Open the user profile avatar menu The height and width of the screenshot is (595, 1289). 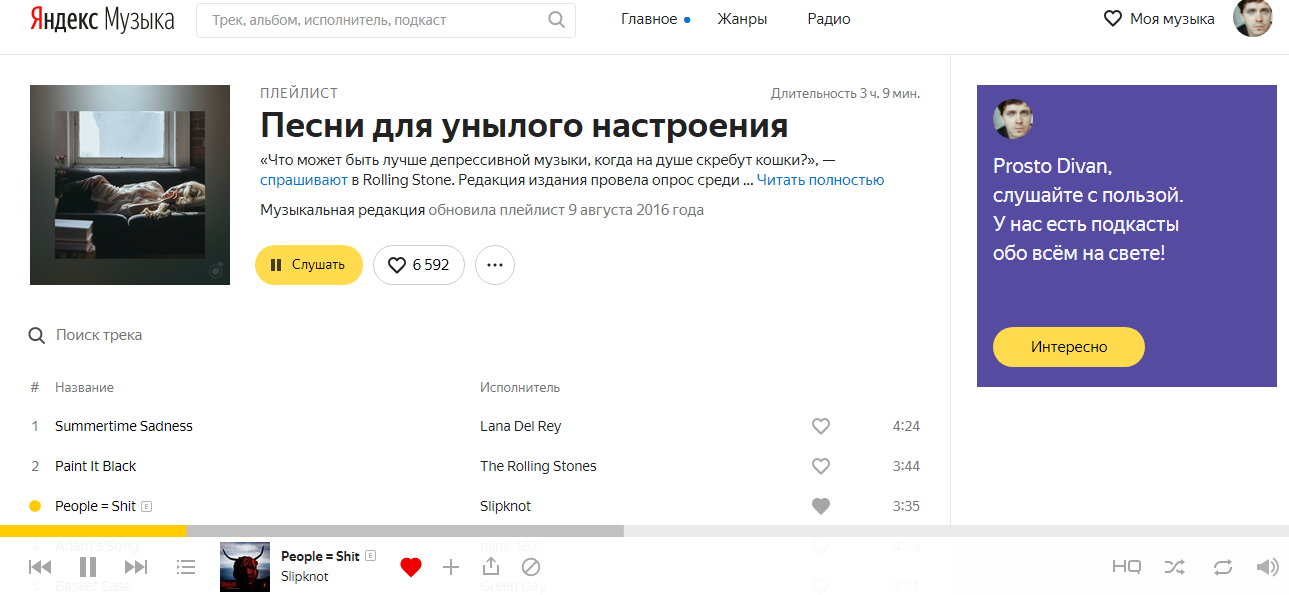coord(1253,18)
